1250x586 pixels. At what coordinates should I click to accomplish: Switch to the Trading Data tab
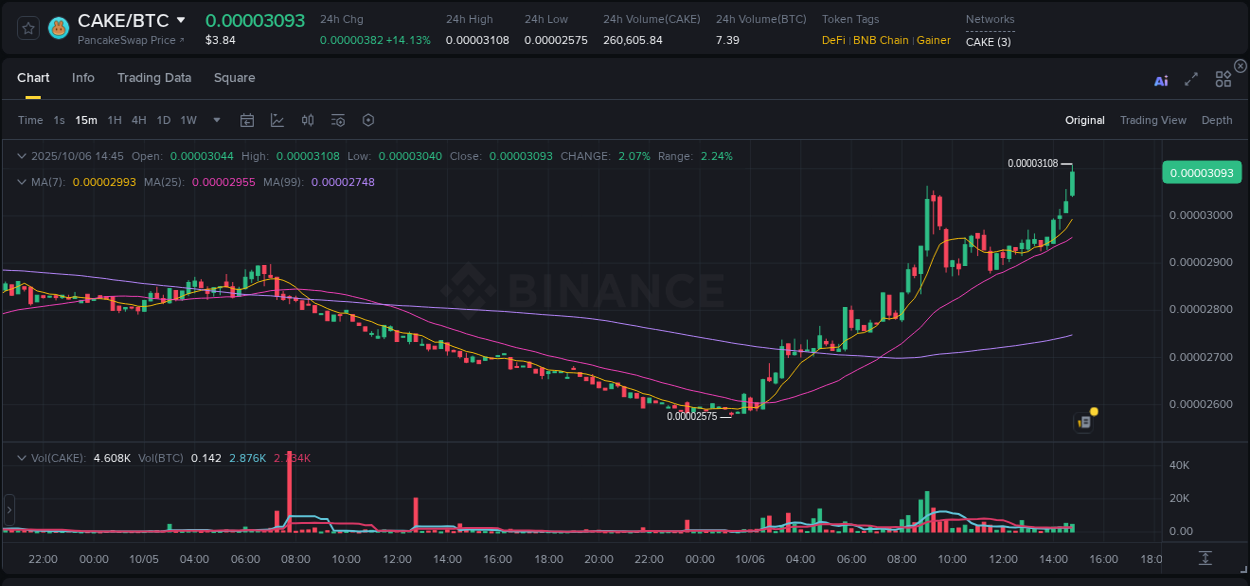tap(154, 78)
